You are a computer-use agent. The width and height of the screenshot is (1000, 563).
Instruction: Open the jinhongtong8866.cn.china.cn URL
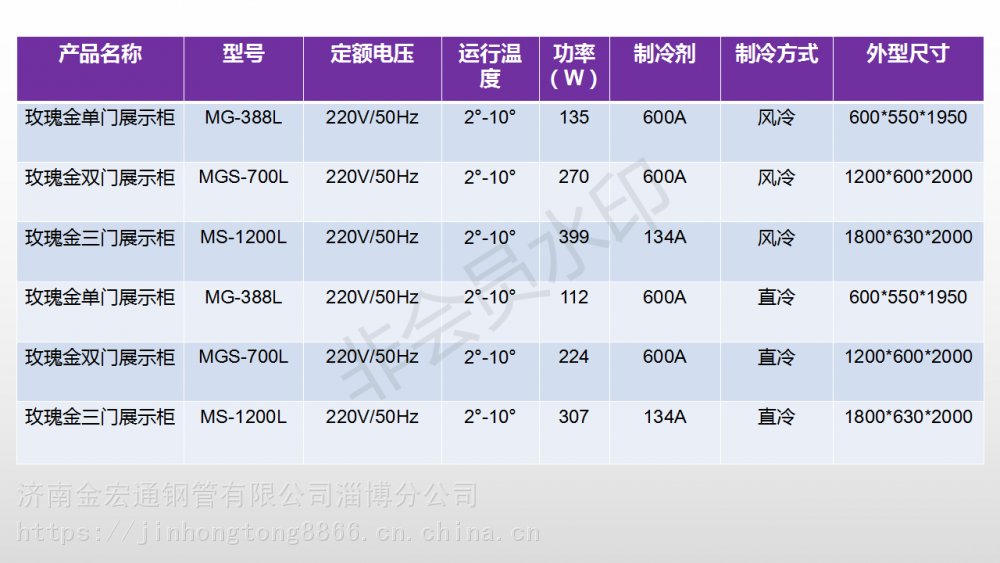click(279, 532)
